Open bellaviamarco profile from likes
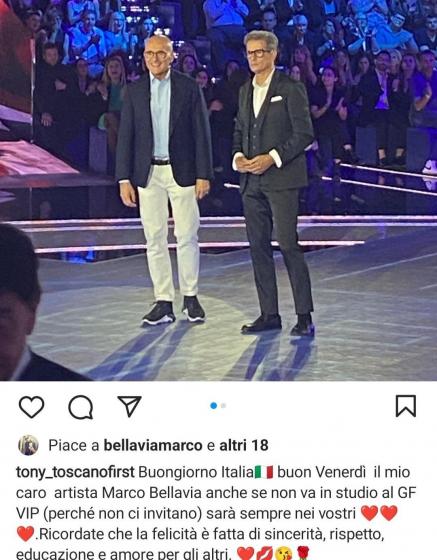The width and height of the screenshot is (437, 560). (x=153, y=445)
